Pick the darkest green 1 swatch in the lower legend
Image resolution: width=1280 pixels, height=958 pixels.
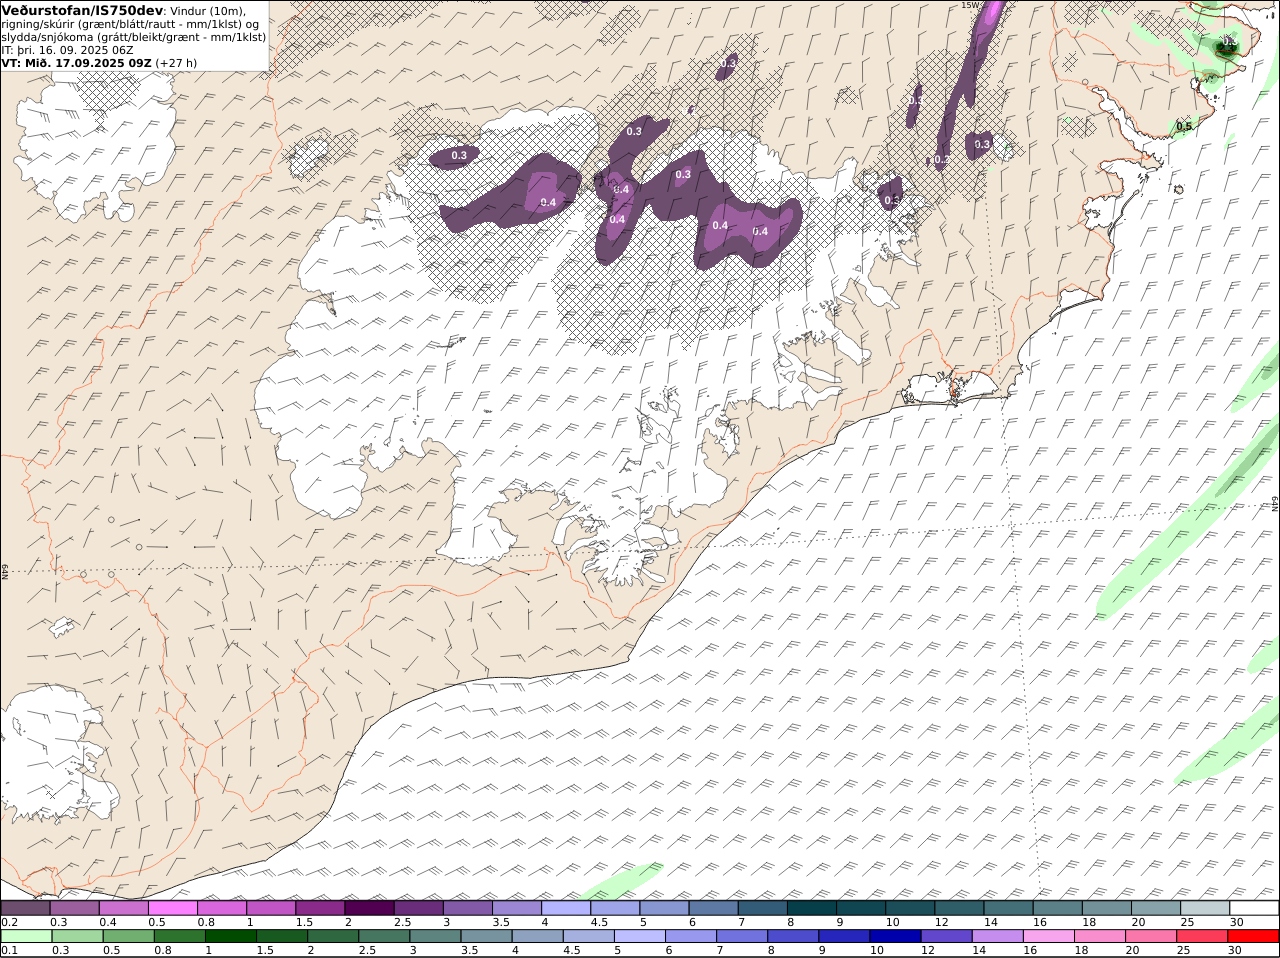click(x=230, y=937)
